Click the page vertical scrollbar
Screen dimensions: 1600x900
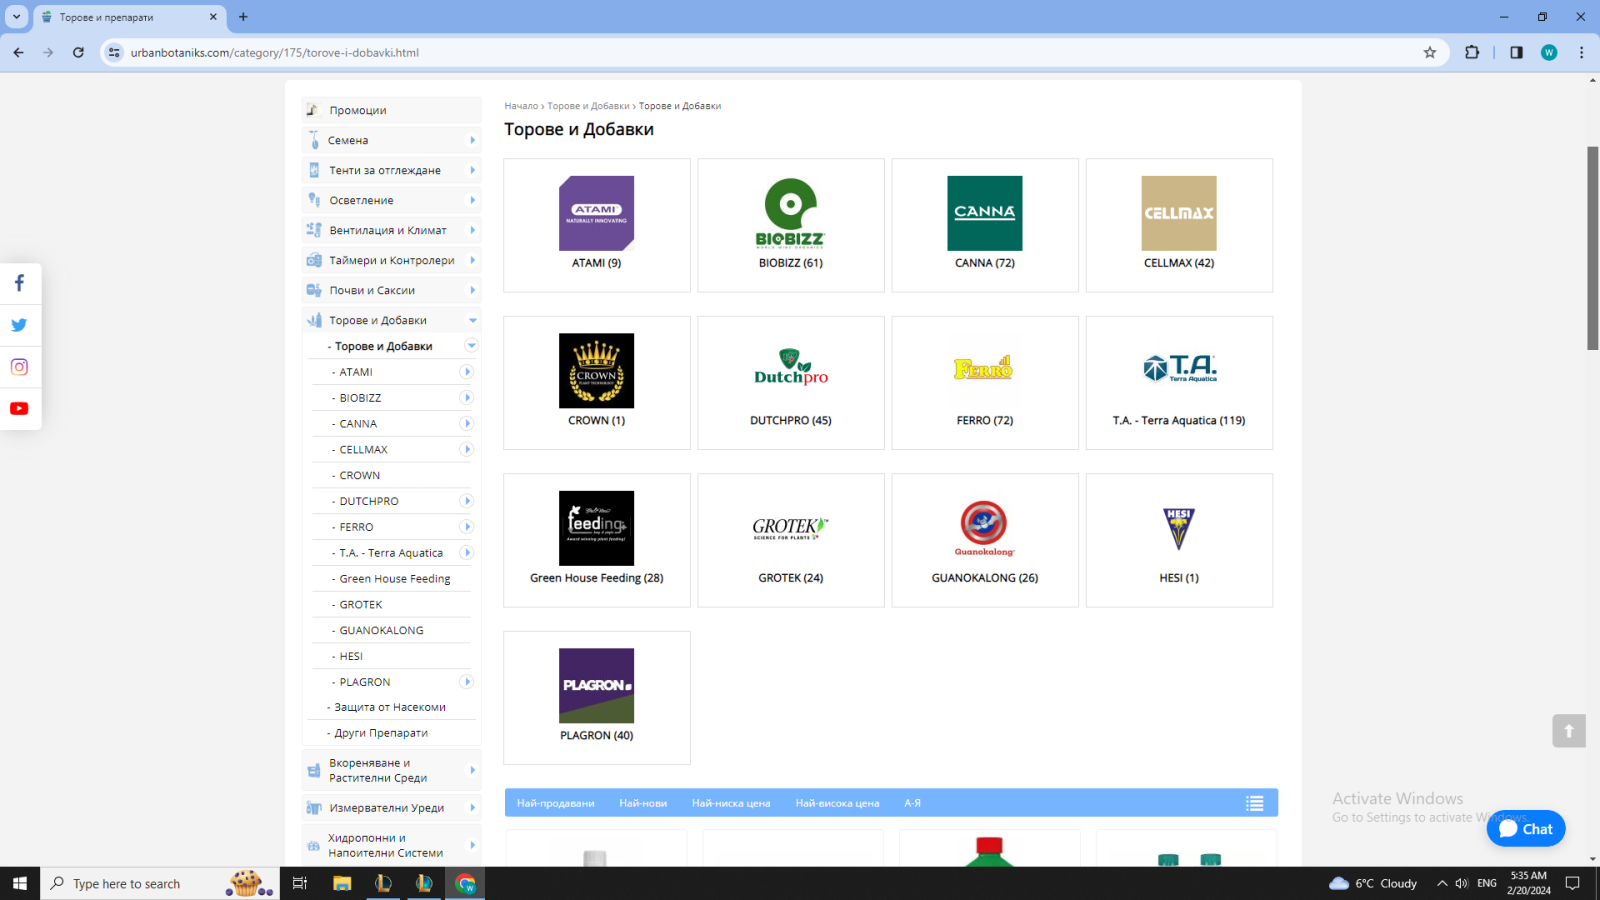click(x=1592, y=248)
